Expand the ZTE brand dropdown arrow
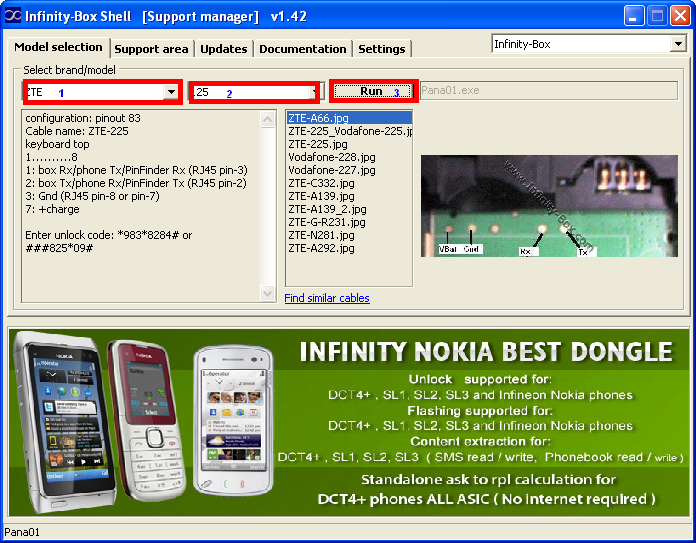 pyautogui.click(x=171, y=92)
